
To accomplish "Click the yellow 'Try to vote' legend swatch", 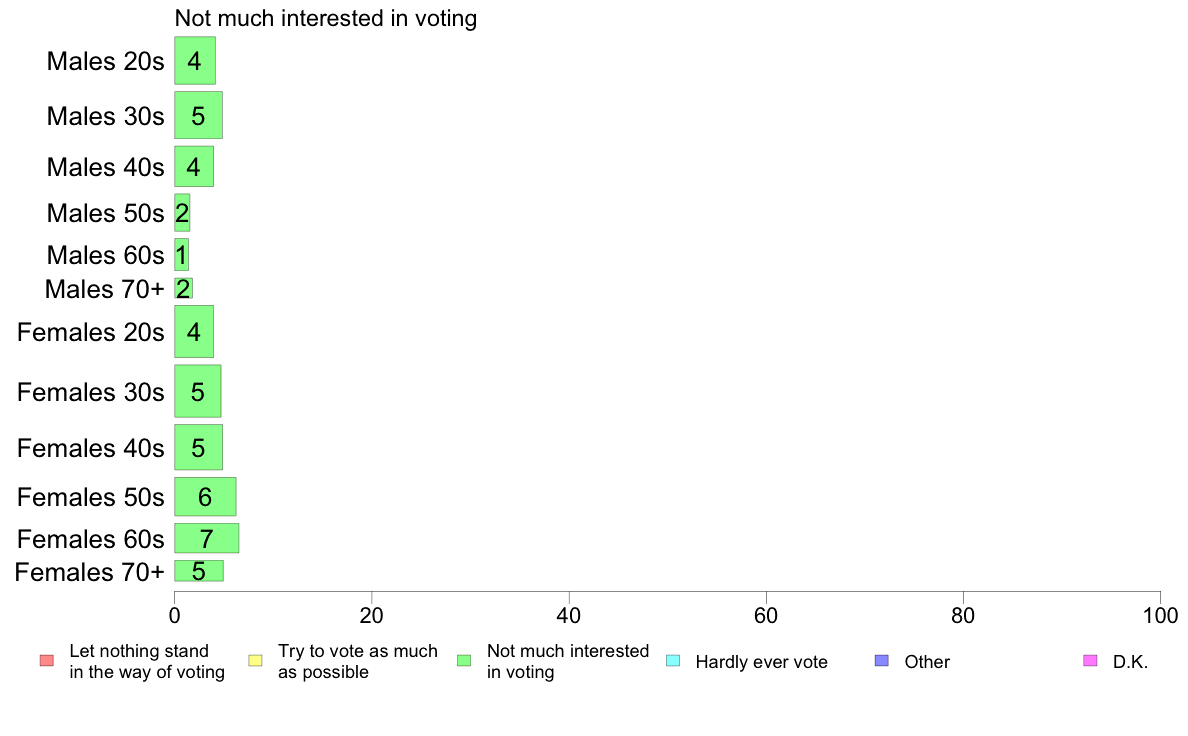I will (255, 661).
